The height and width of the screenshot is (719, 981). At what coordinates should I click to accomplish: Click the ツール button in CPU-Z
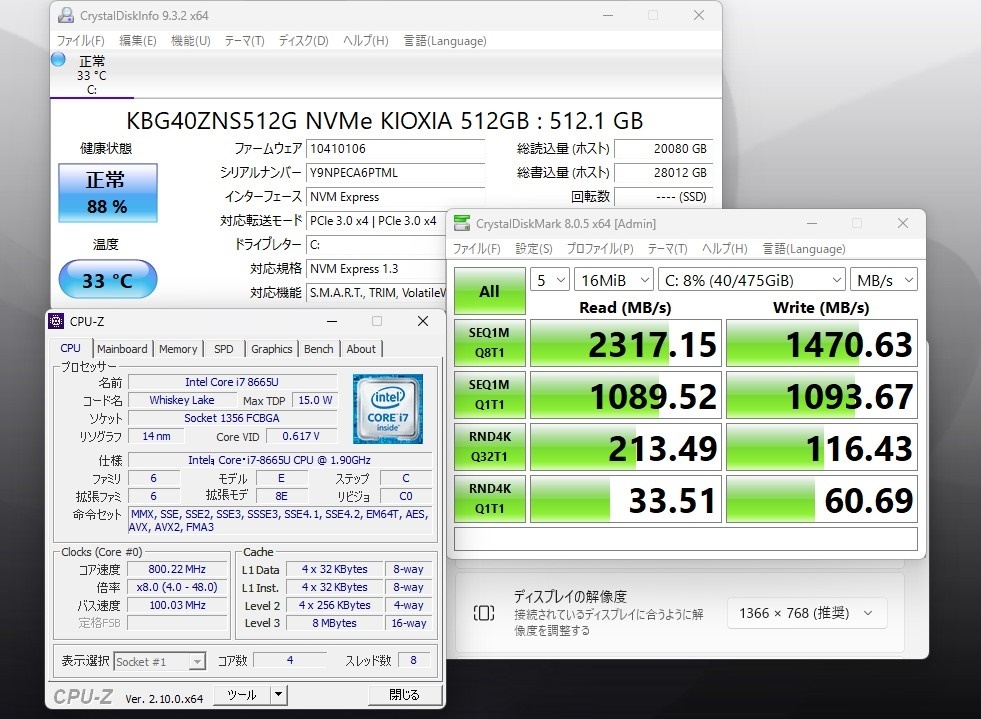[242, 694]
